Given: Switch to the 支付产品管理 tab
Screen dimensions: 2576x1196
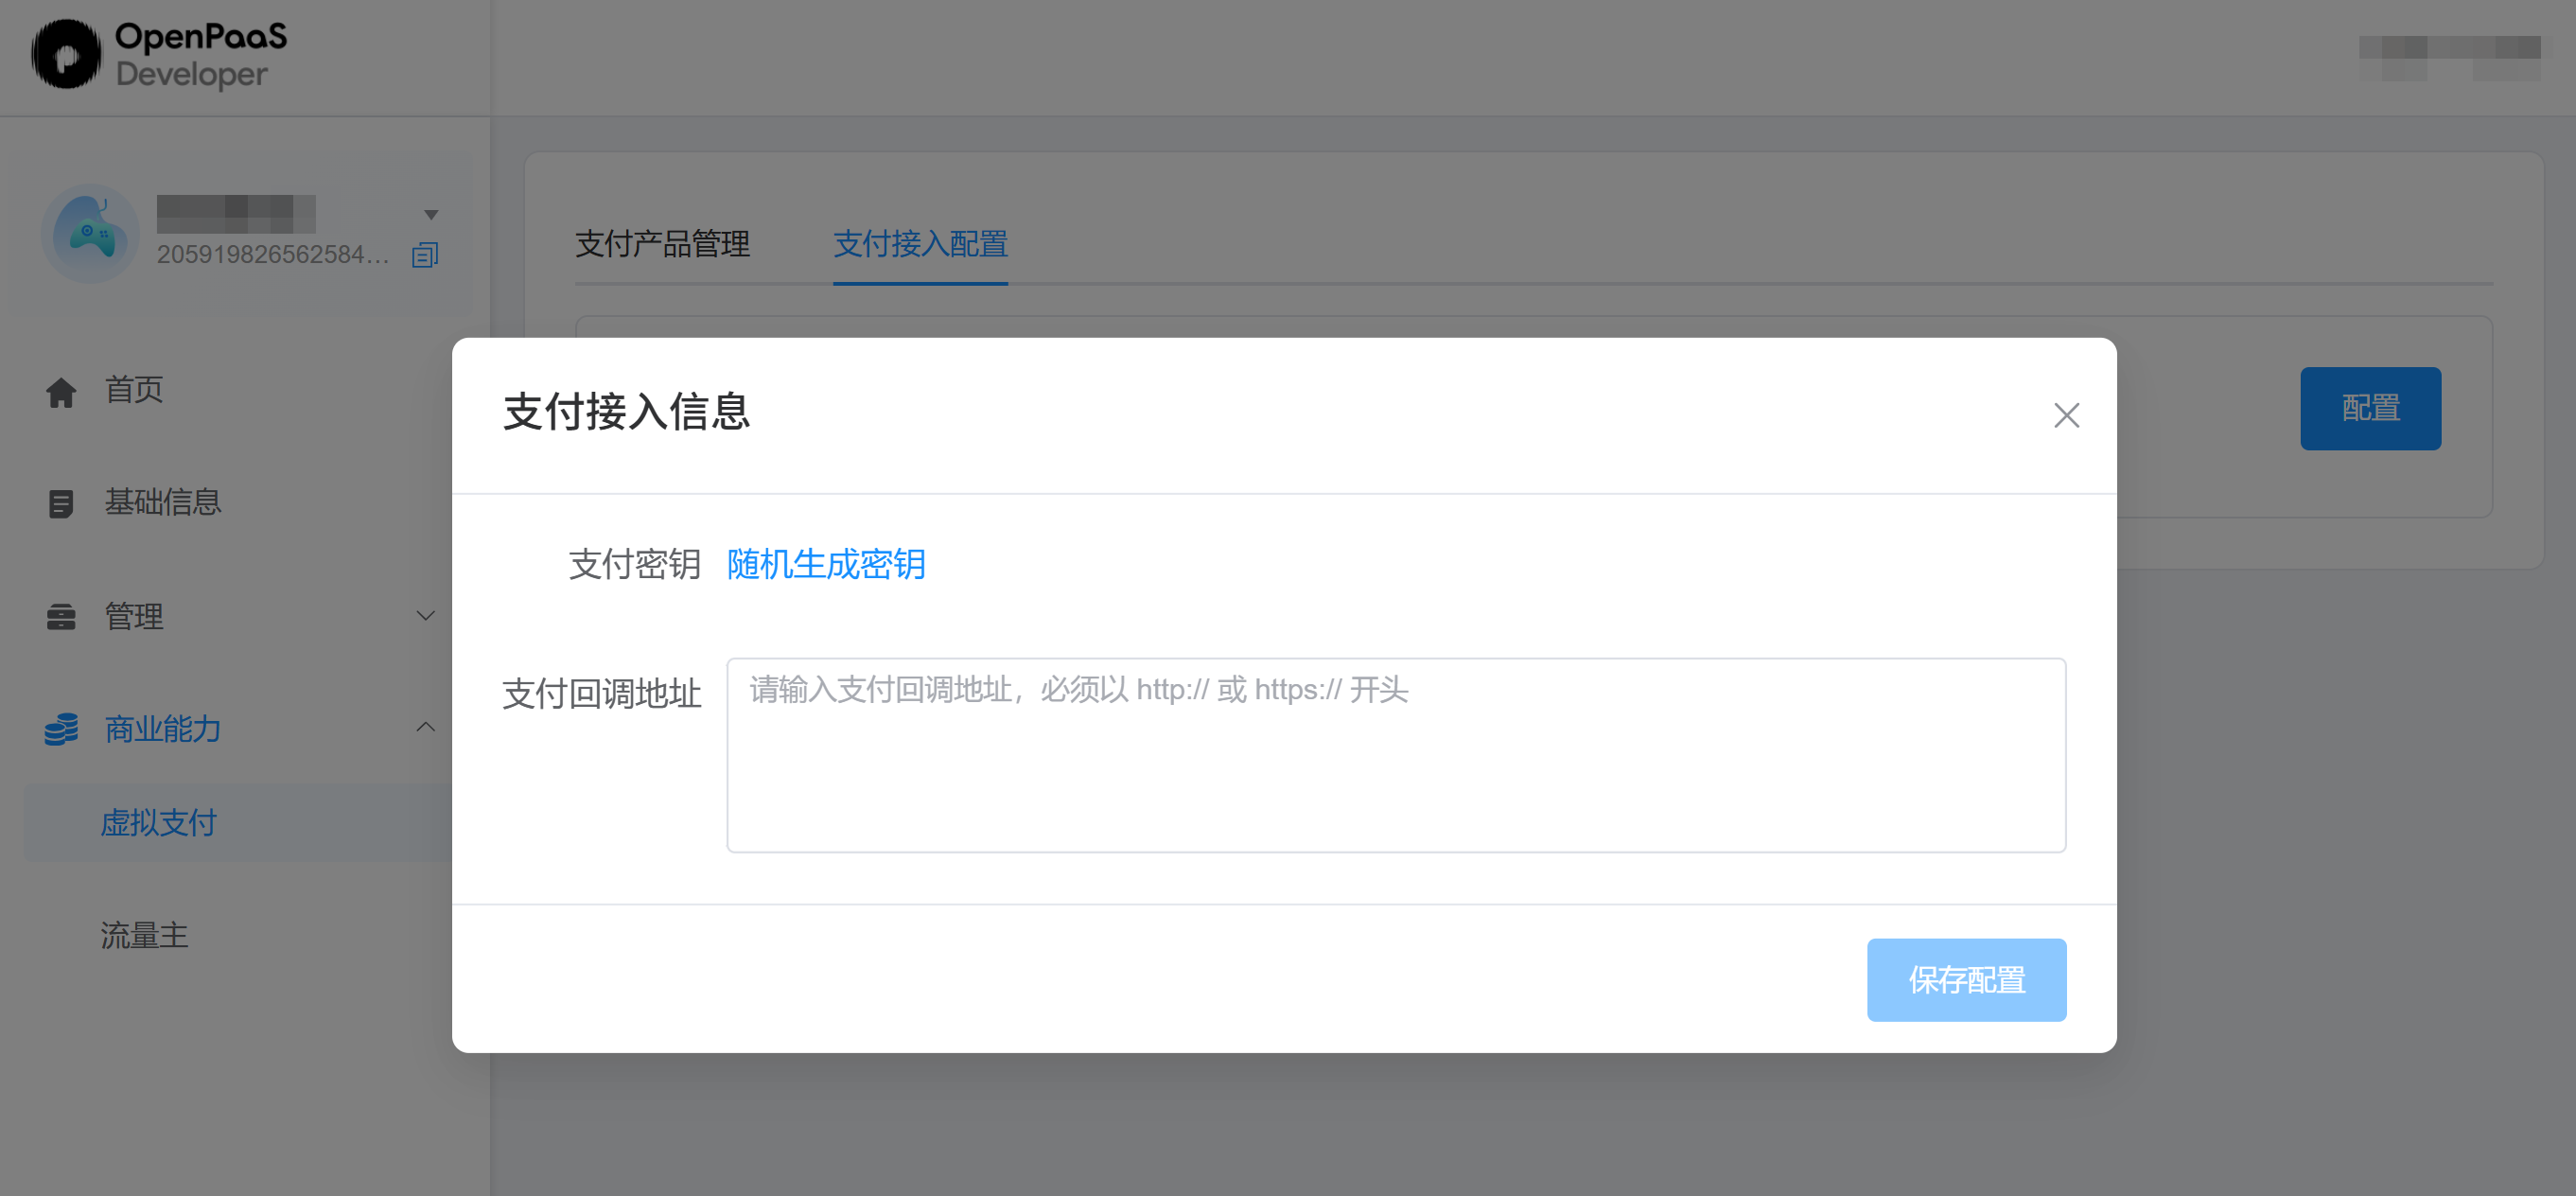Looking at the screenshot, I should pyautogui.click(x=662, y=244).
